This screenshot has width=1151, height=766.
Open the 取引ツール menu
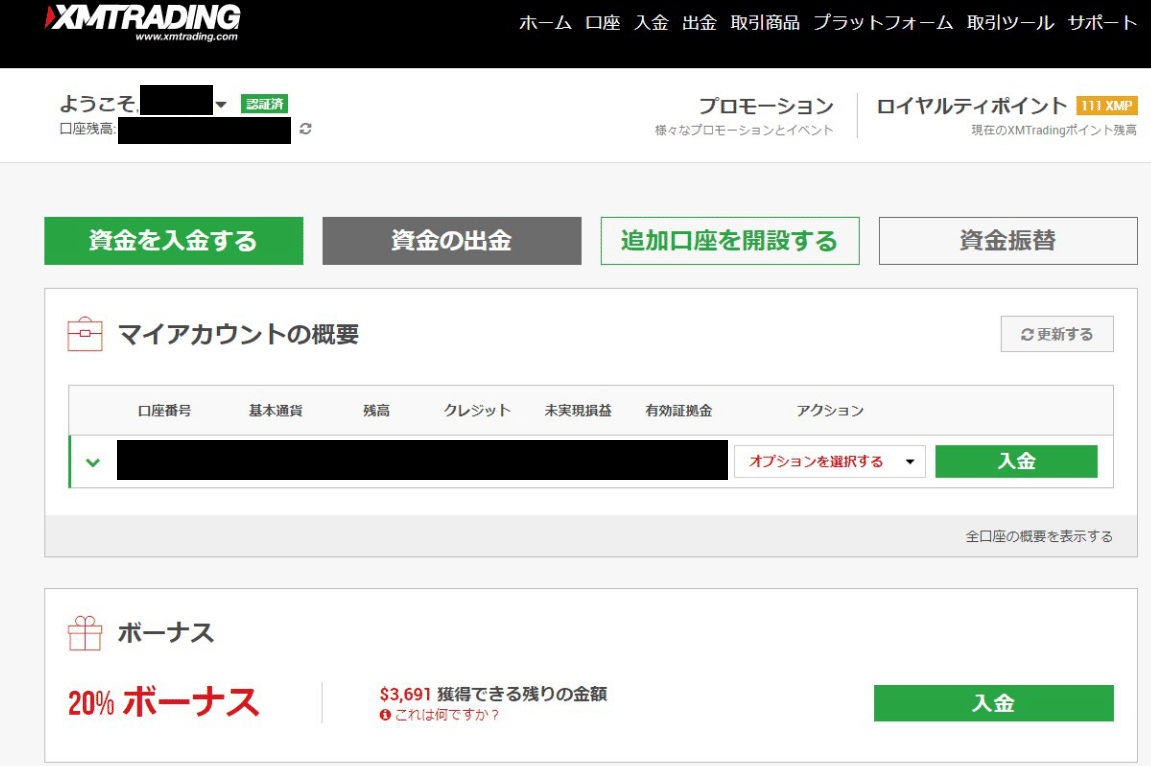pos(1011,23)
